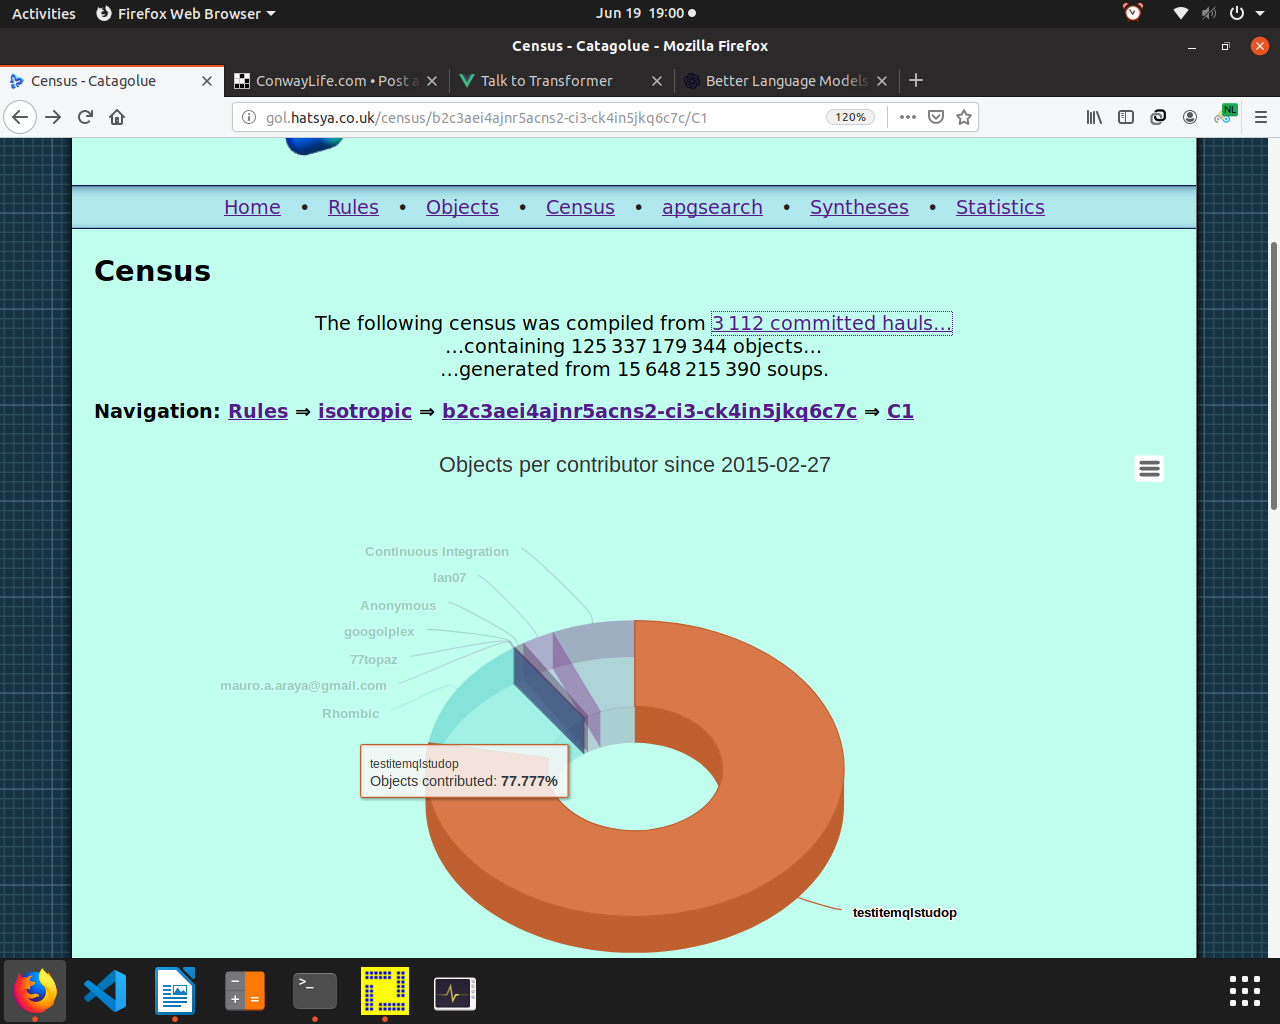Open the system power menu in the top bar

click(1246, 13)
